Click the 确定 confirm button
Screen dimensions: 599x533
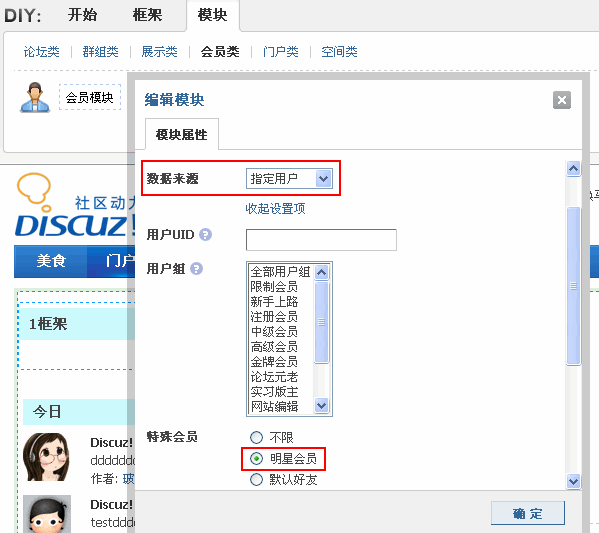tap(528, 513)
